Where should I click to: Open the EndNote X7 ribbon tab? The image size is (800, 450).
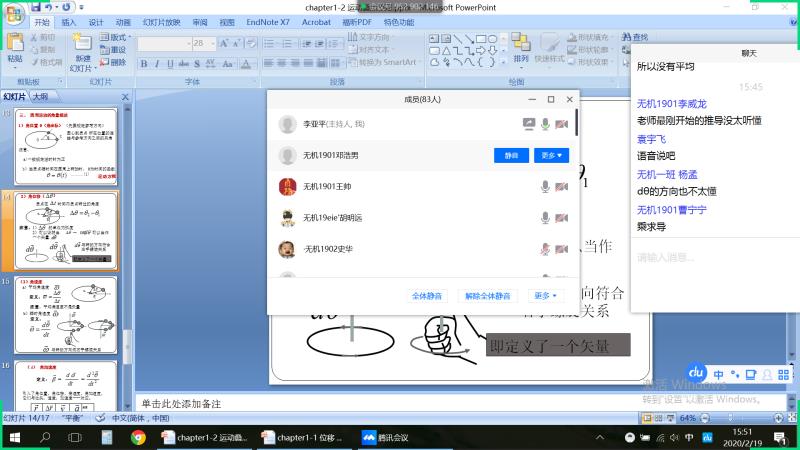coord(268,22)
